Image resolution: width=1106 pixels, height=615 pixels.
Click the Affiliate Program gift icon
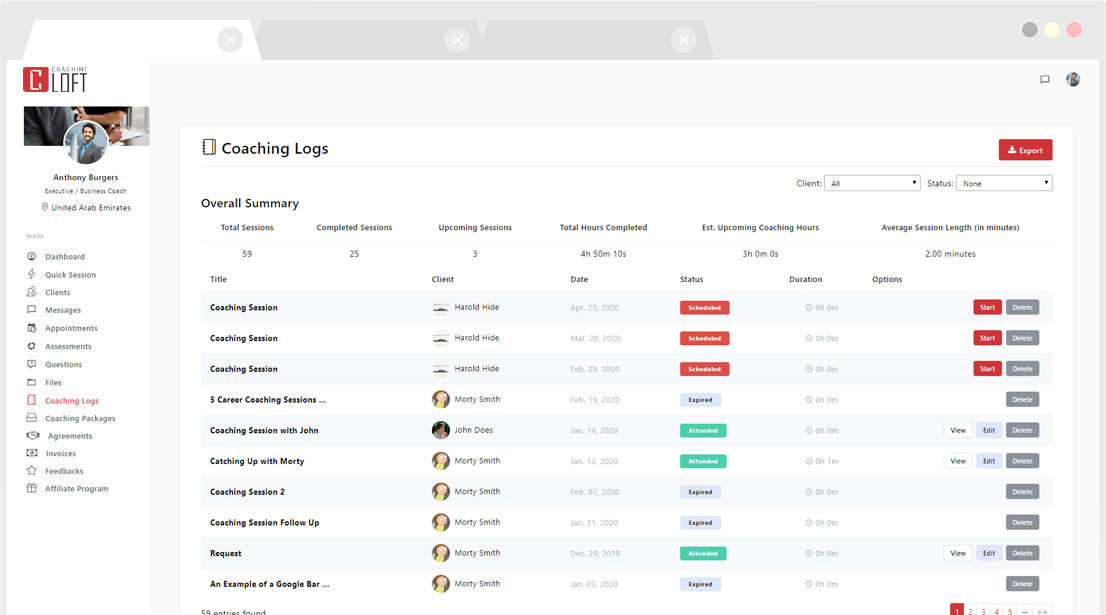(32, 489)
